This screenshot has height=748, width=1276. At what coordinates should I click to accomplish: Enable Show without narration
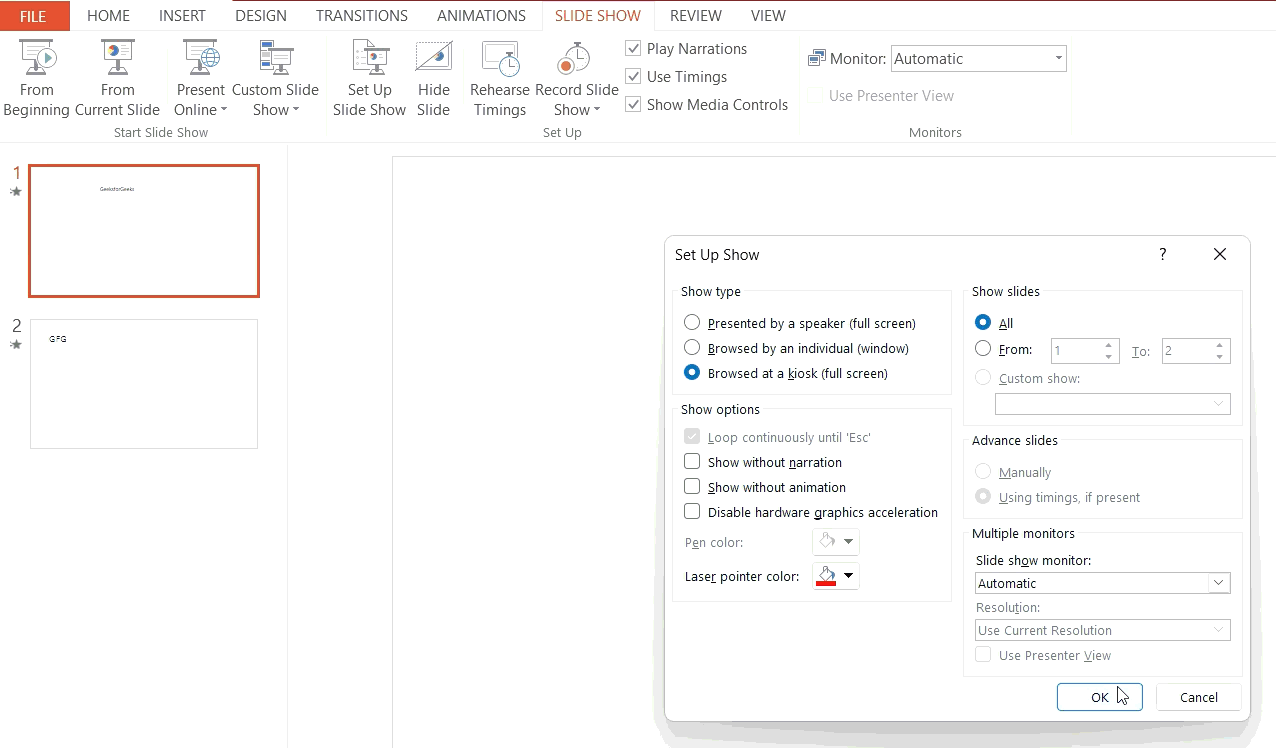pos(692,462)
